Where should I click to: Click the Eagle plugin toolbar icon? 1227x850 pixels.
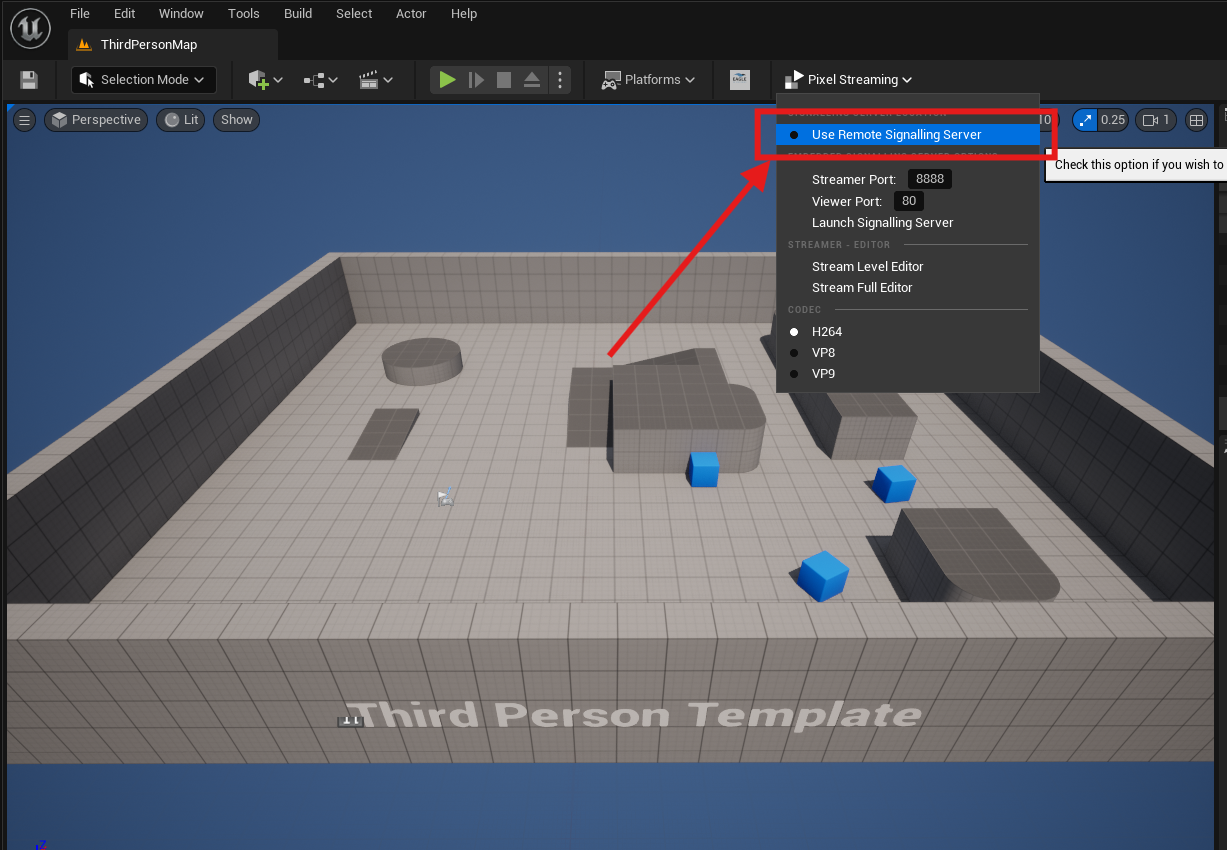click(x=739, y=80)
